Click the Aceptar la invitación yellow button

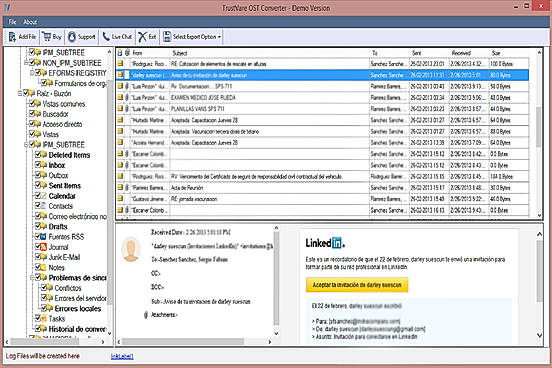[357, 285]
